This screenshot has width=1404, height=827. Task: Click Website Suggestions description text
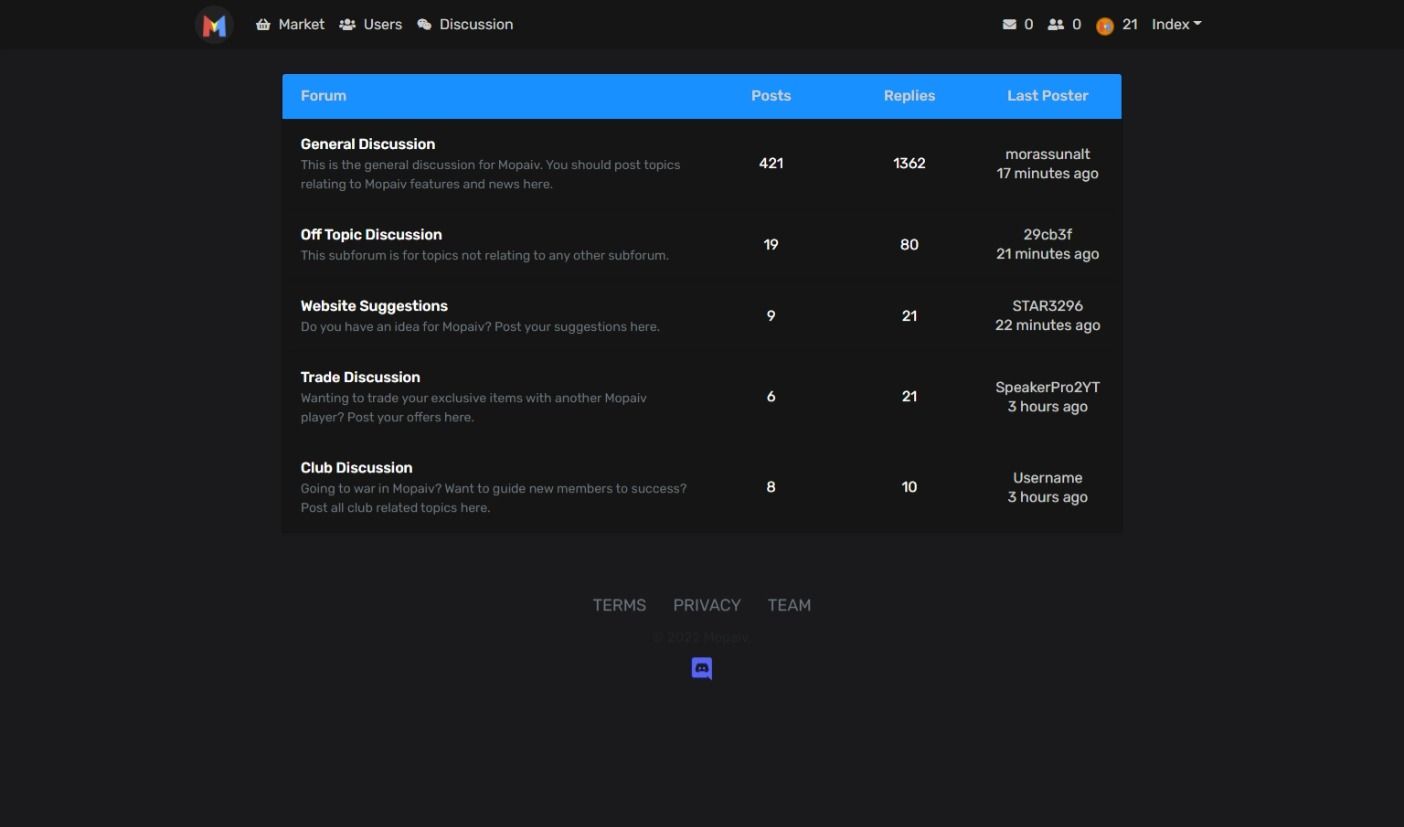tap(480, 327)
